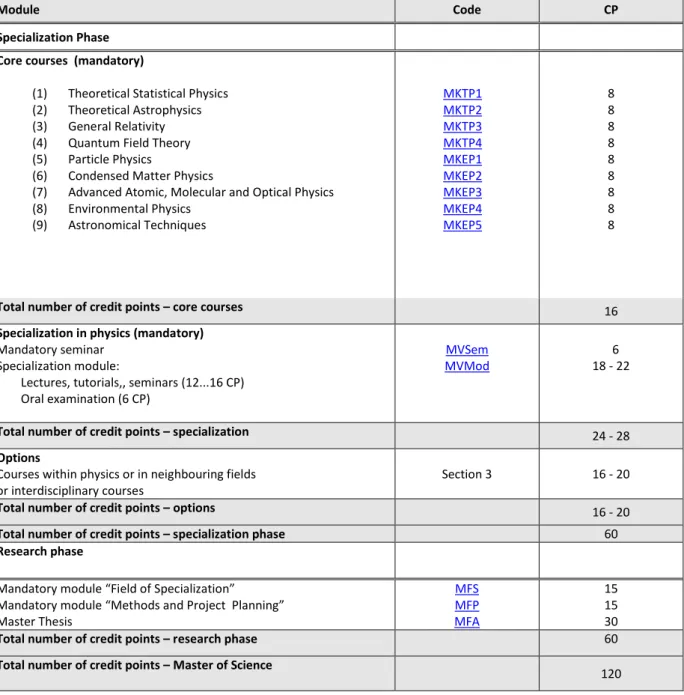This screenshot has height=695, width=684.
Task: Click Environmental Physics course name
Action: (x=129, y=208)
